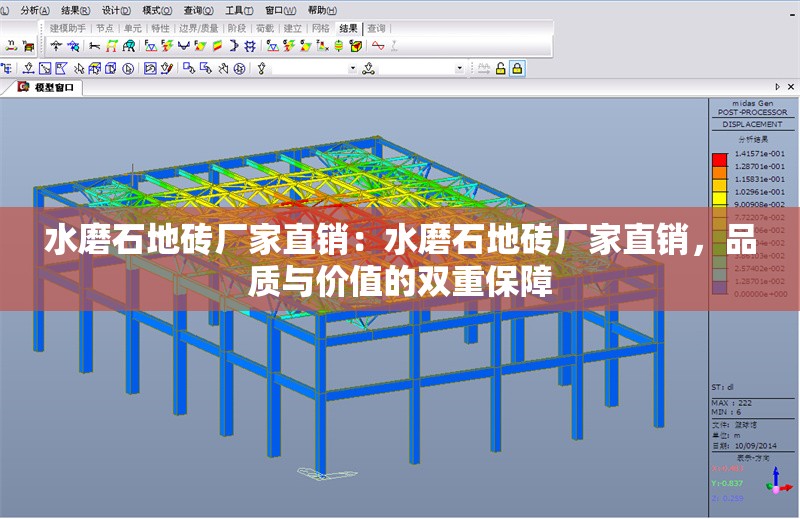Switch to the 建模助手 toolbar tab
The height and width of the screenshot is (519, 800).
tap(67, 29)
